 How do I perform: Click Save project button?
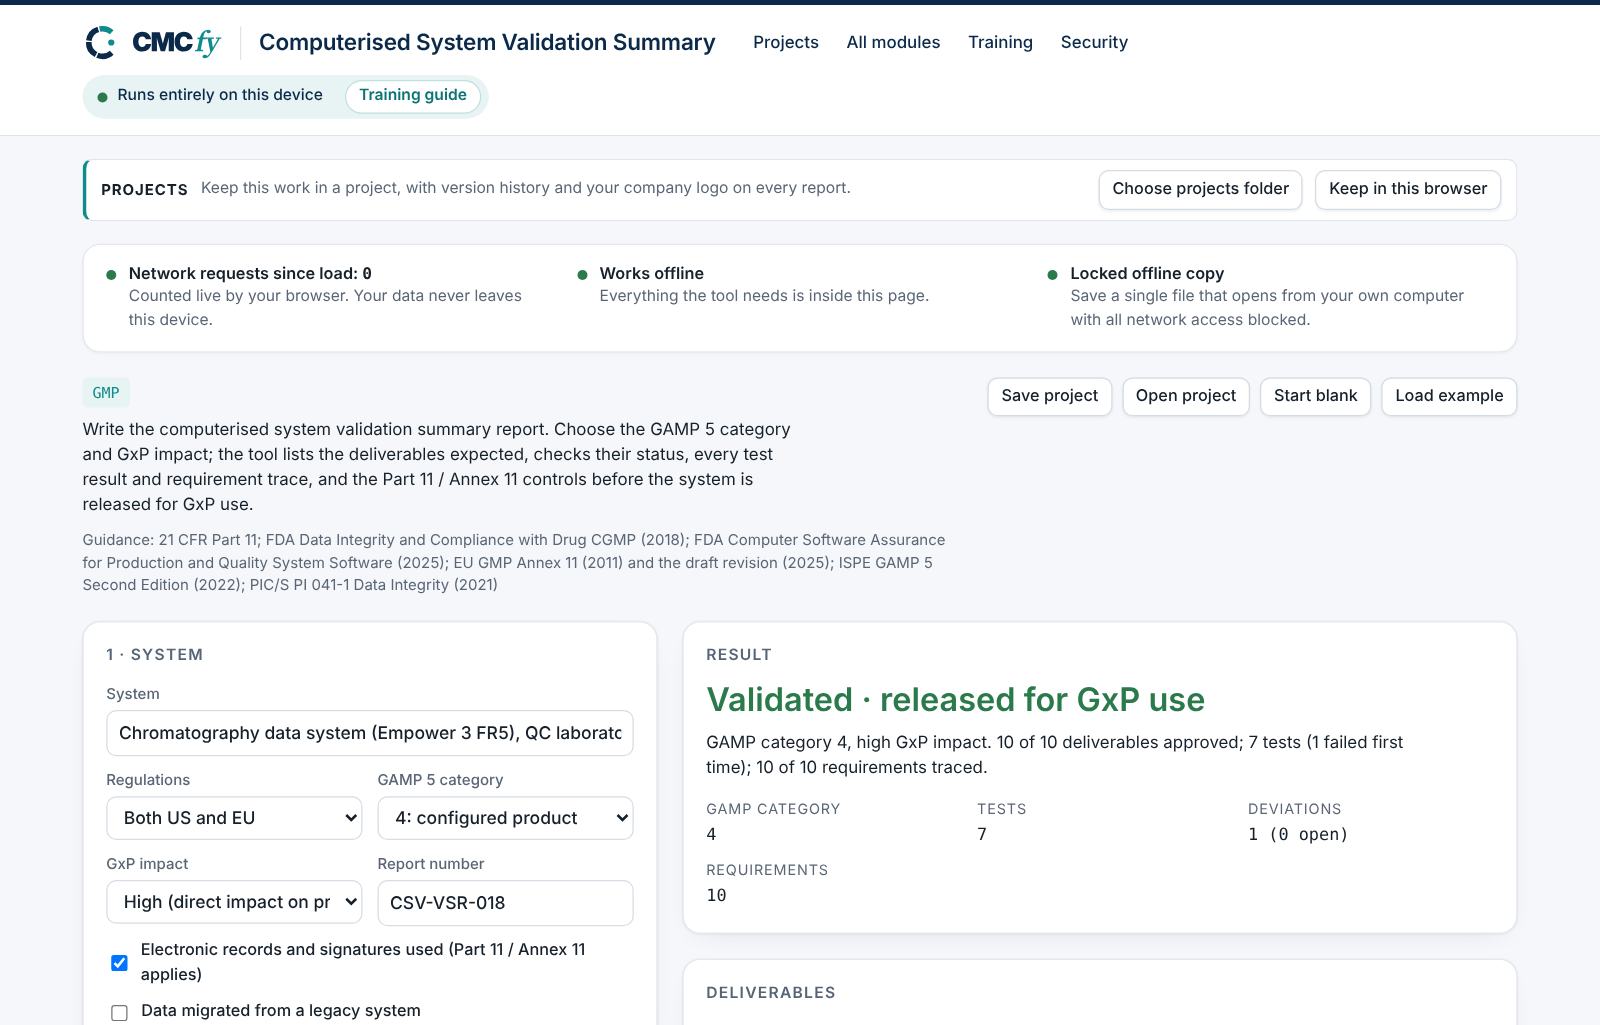pos(1049,396)
